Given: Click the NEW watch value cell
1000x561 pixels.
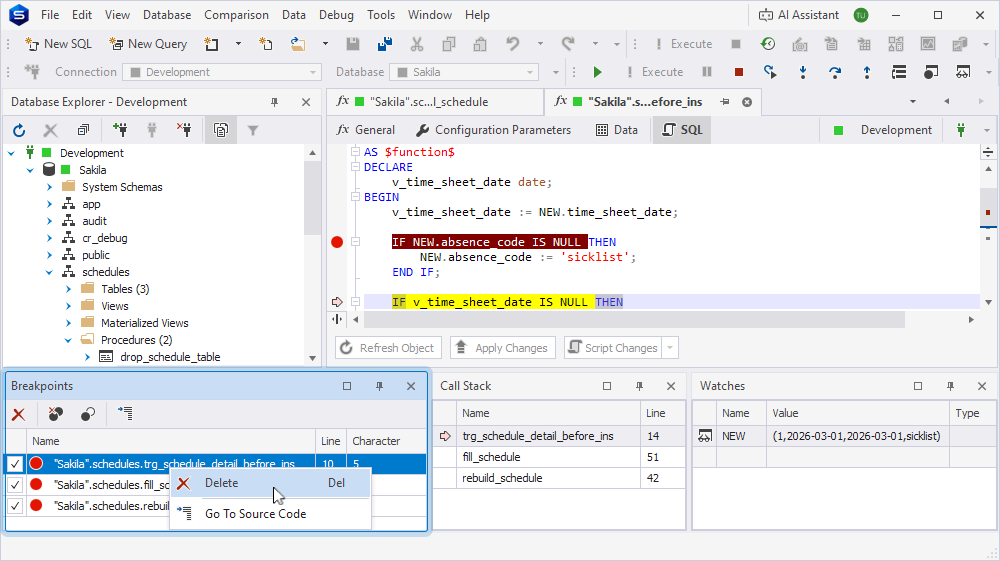Looking at the screenshot, I should click(857, 436).
